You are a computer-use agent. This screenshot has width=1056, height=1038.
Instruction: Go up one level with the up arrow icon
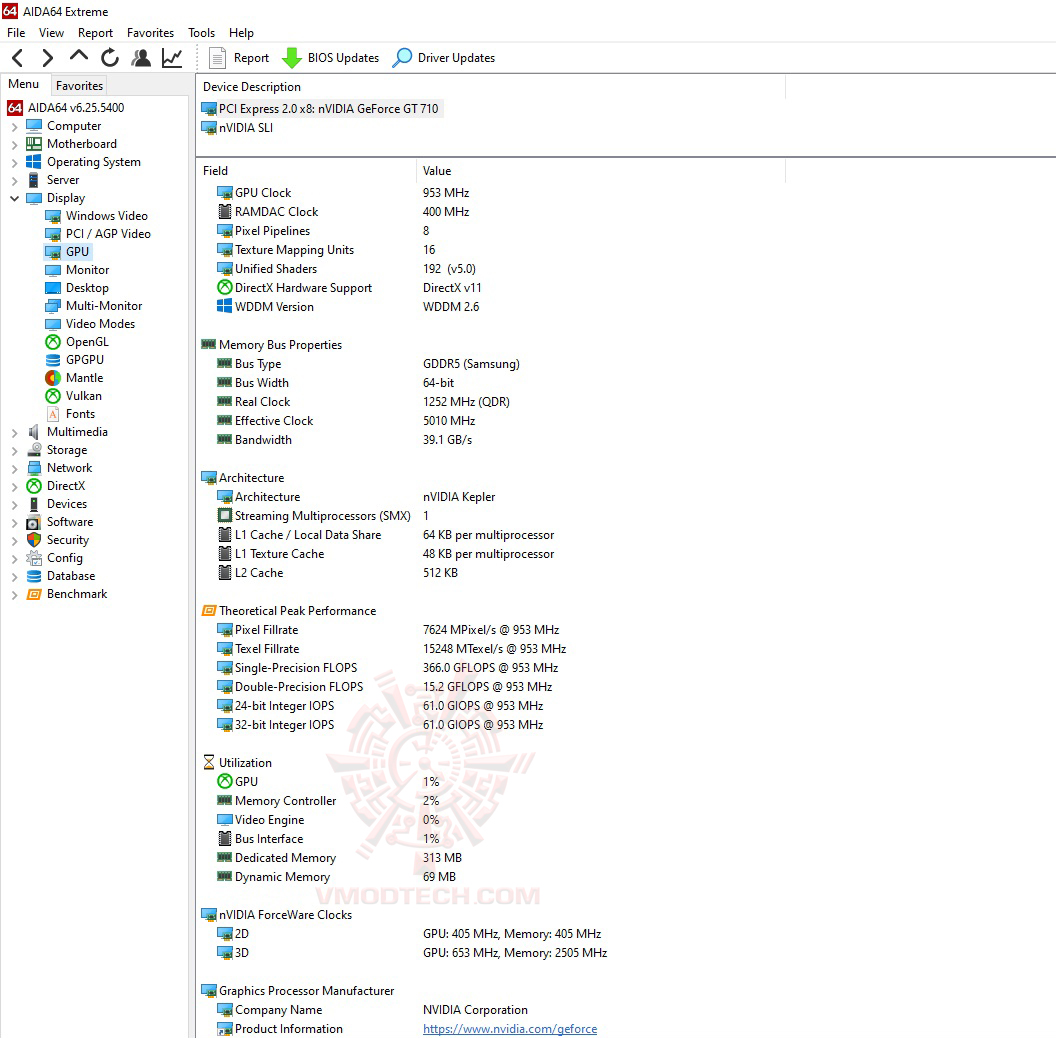(x=79, y=57)
